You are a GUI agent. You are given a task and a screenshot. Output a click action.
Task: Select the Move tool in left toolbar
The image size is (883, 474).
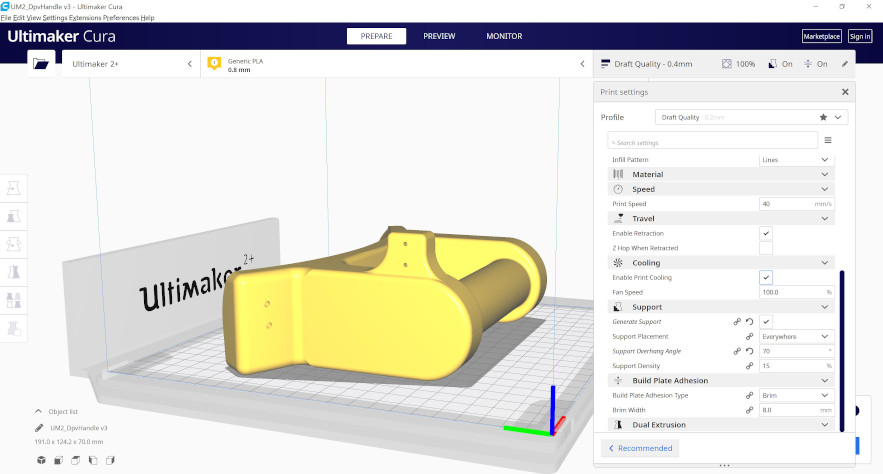[14, 188]
